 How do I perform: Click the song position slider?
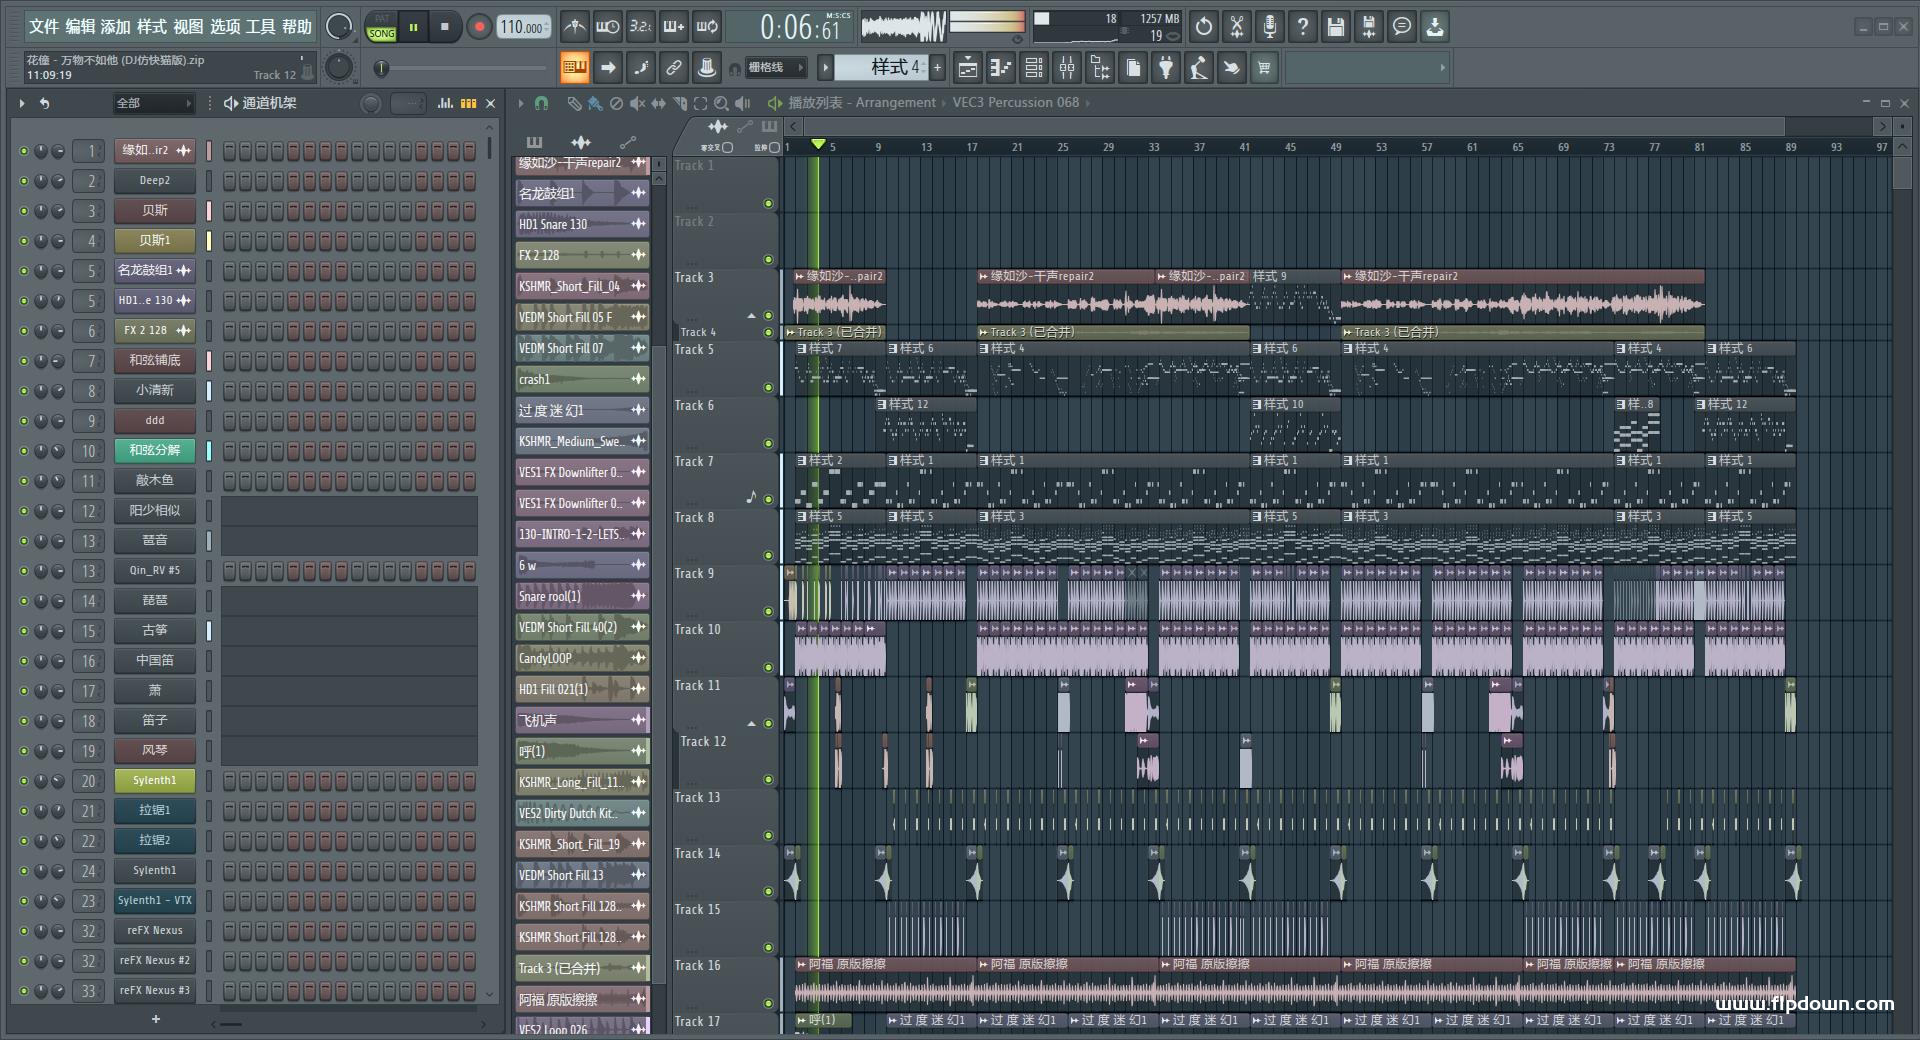pyautogui.click(x=461, y=68)
